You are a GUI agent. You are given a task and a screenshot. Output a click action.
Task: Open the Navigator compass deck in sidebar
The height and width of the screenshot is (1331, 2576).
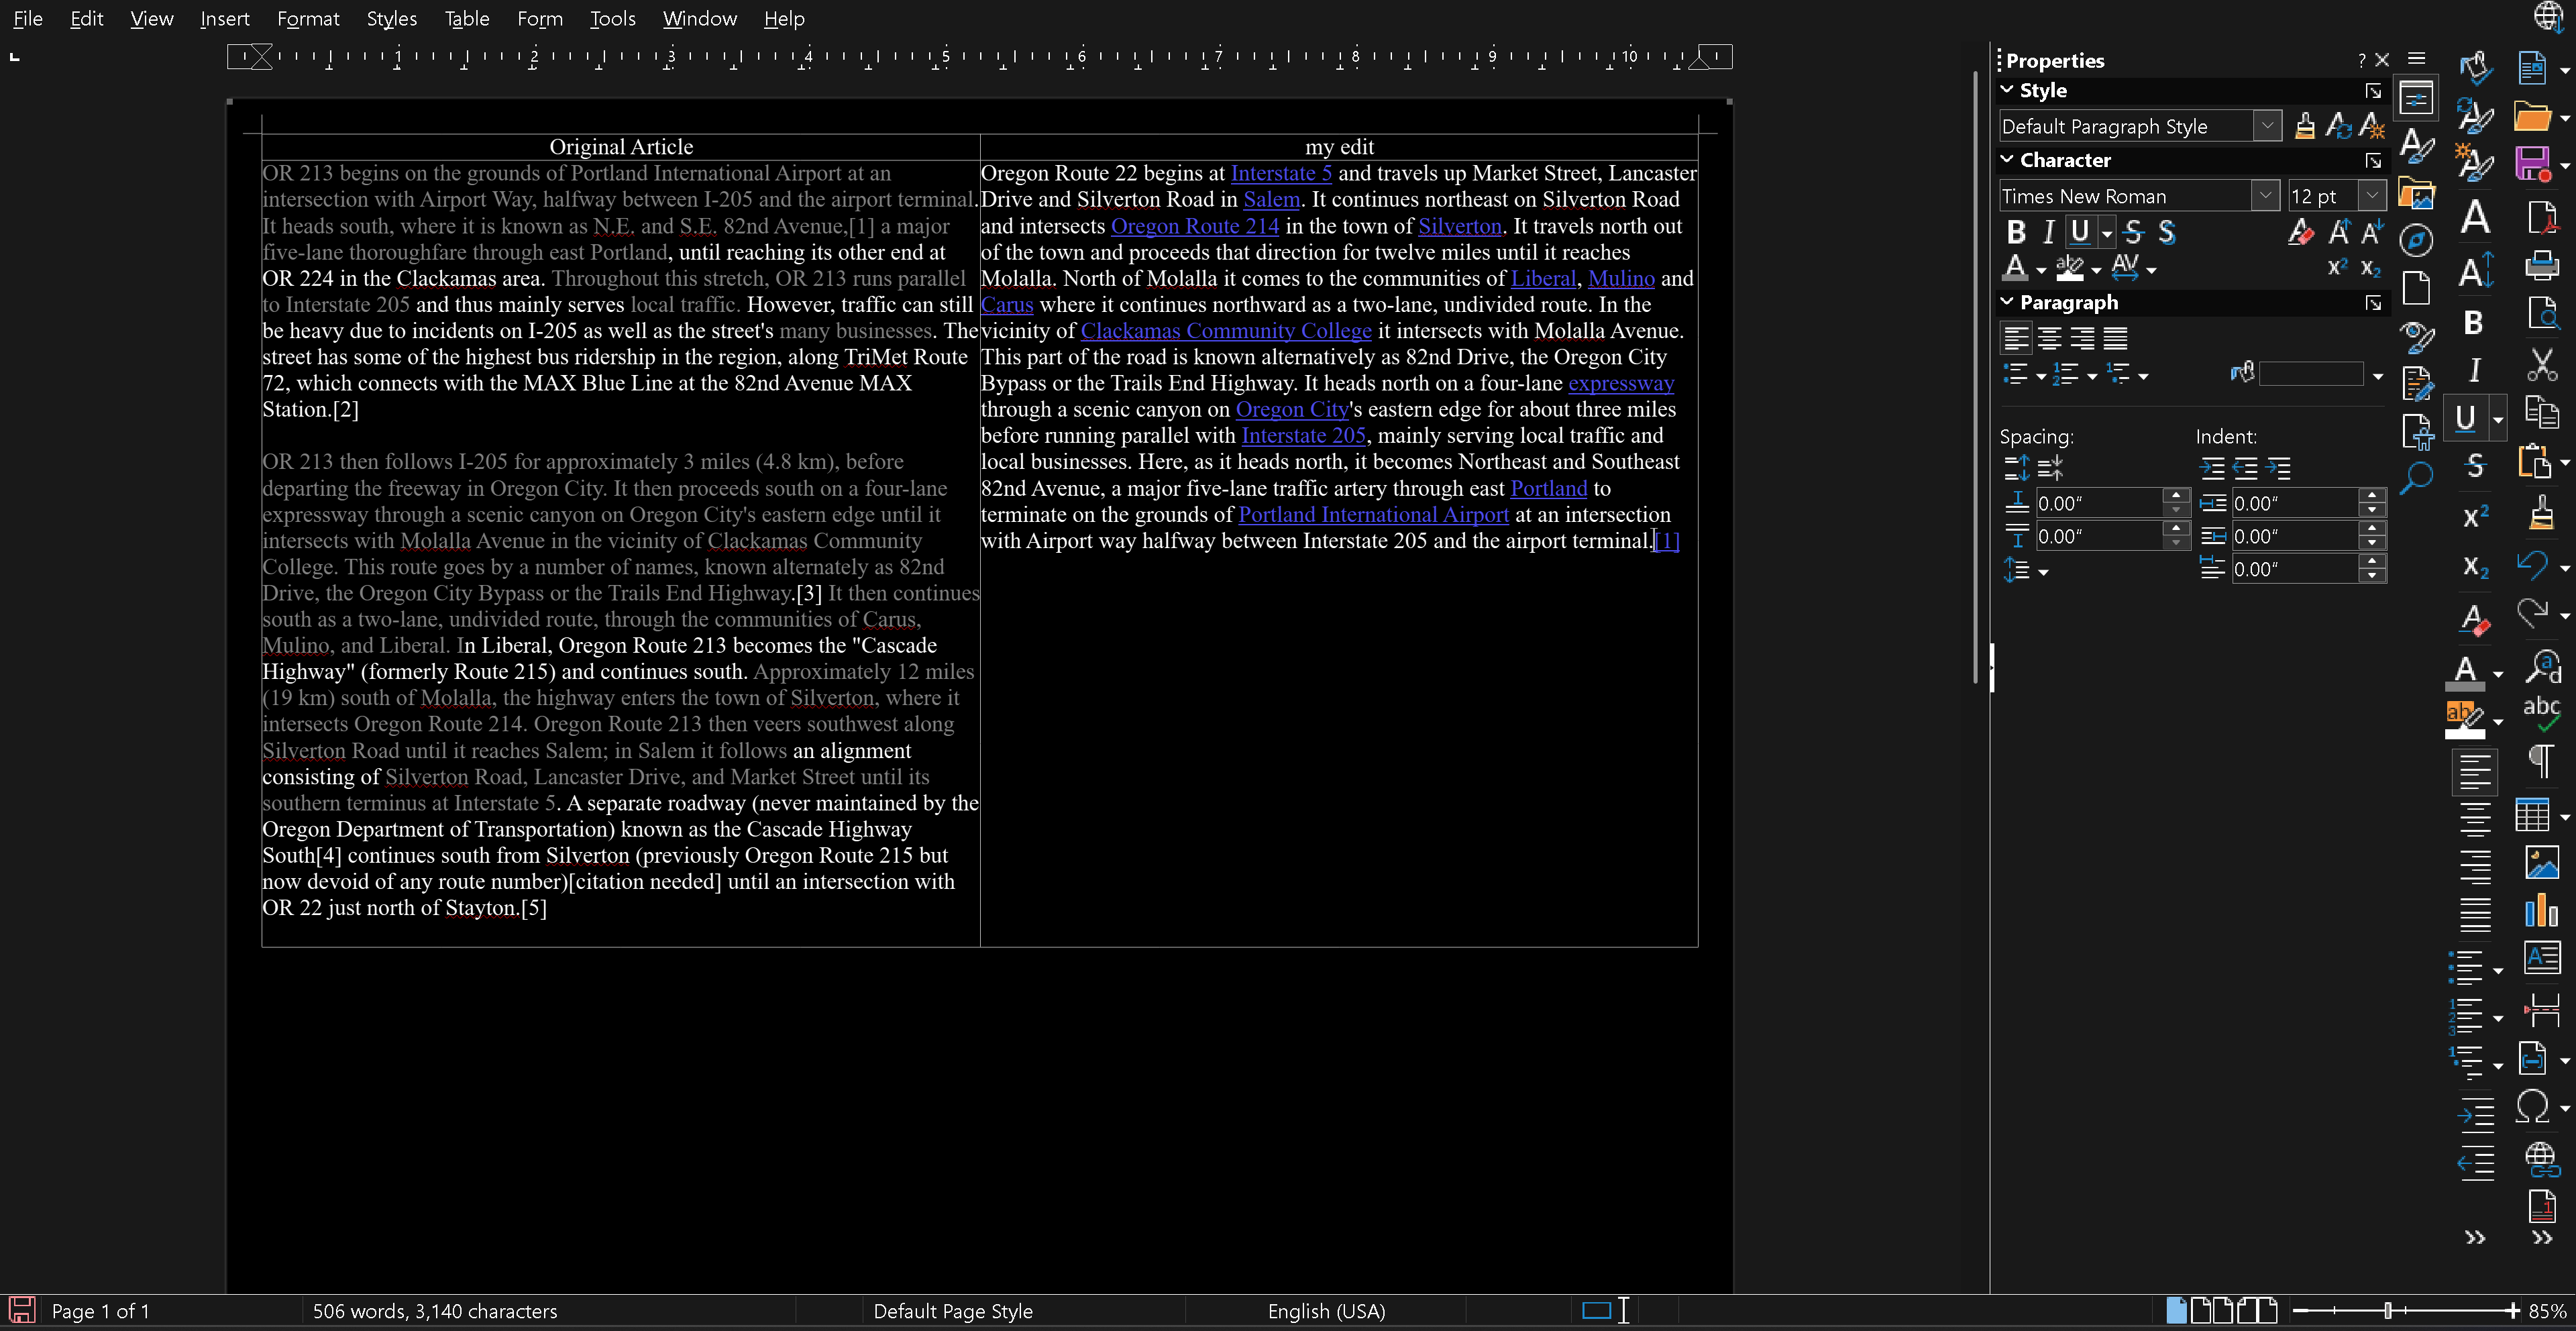(x=2416, y=240)
